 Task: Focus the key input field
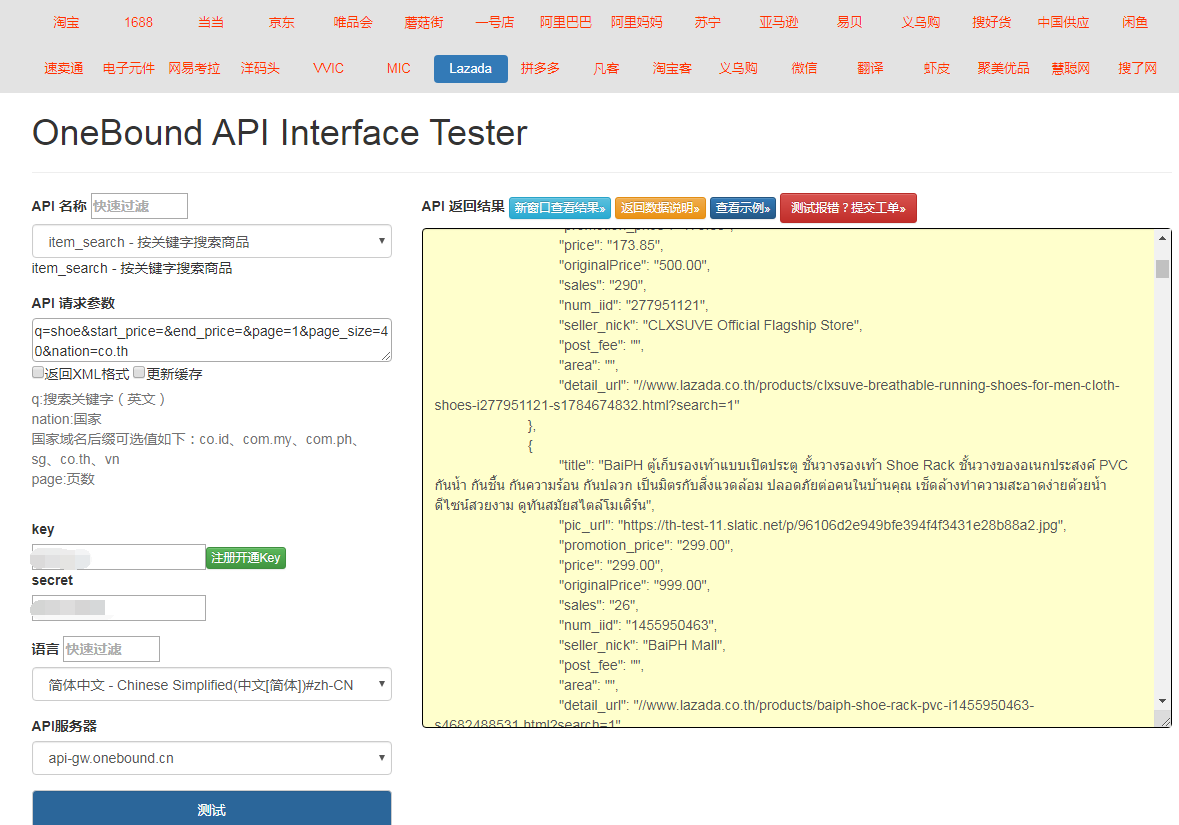point(118,557)
